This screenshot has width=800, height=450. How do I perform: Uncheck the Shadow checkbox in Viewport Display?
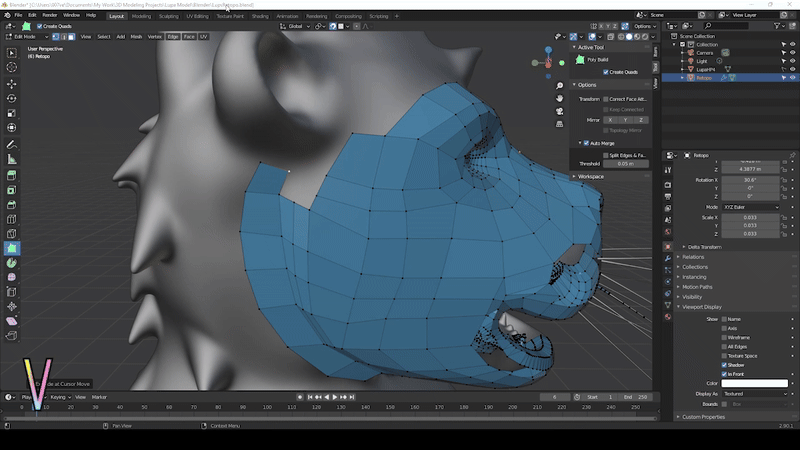coord(724,365)
